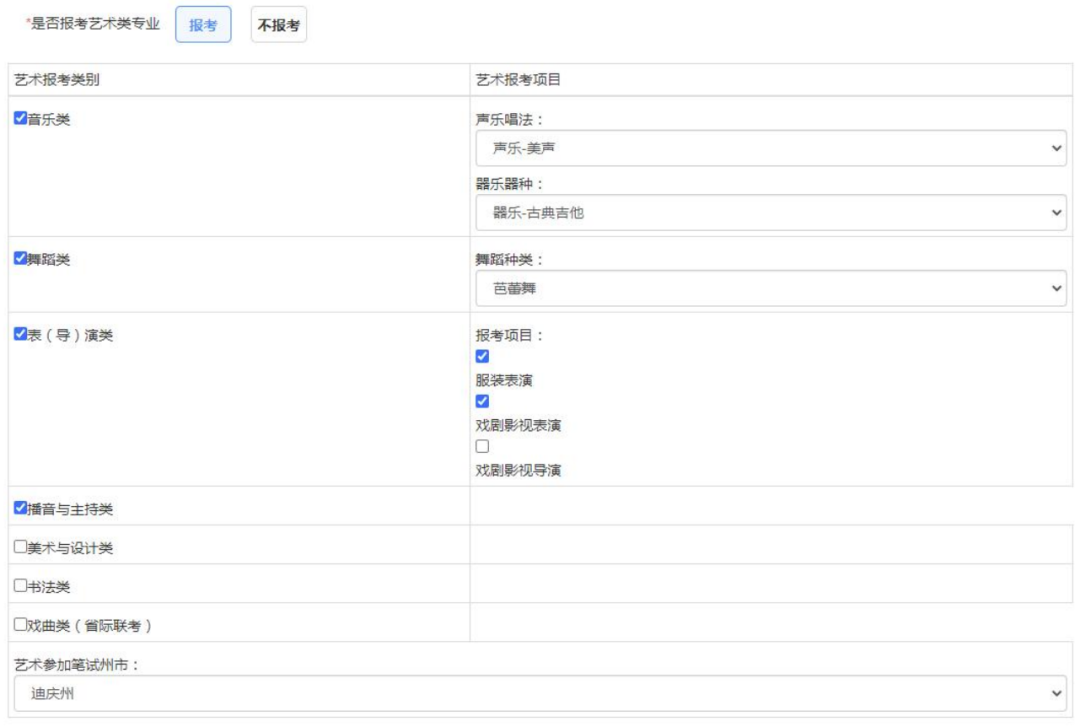The height and width of the screenshot is (727, 1080).
Task: Uncheck the 播音与主持类 checkbox
Action: click(x=20, y=508)
